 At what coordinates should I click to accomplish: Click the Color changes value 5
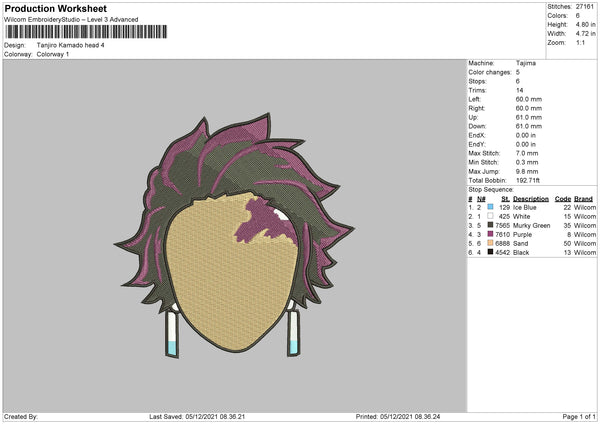(x=518, y=72)
